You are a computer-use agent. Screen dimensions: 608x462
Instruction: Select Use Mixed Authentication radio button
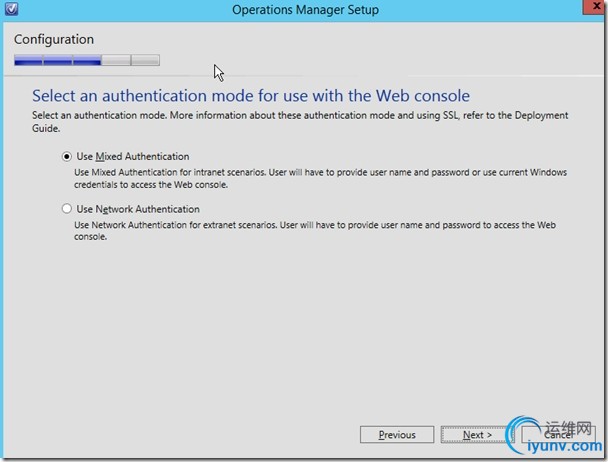[x=67, y=156]
